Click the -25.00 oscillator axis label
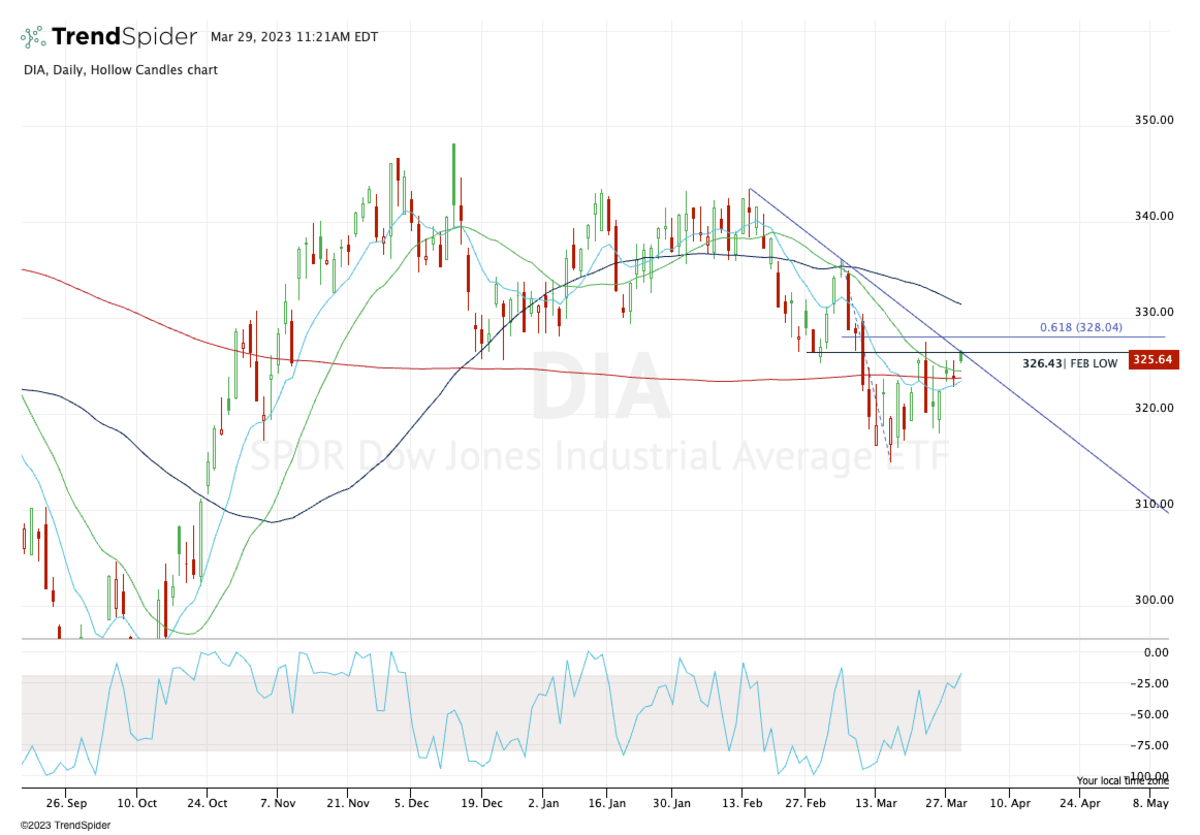 pos(1152,684)
